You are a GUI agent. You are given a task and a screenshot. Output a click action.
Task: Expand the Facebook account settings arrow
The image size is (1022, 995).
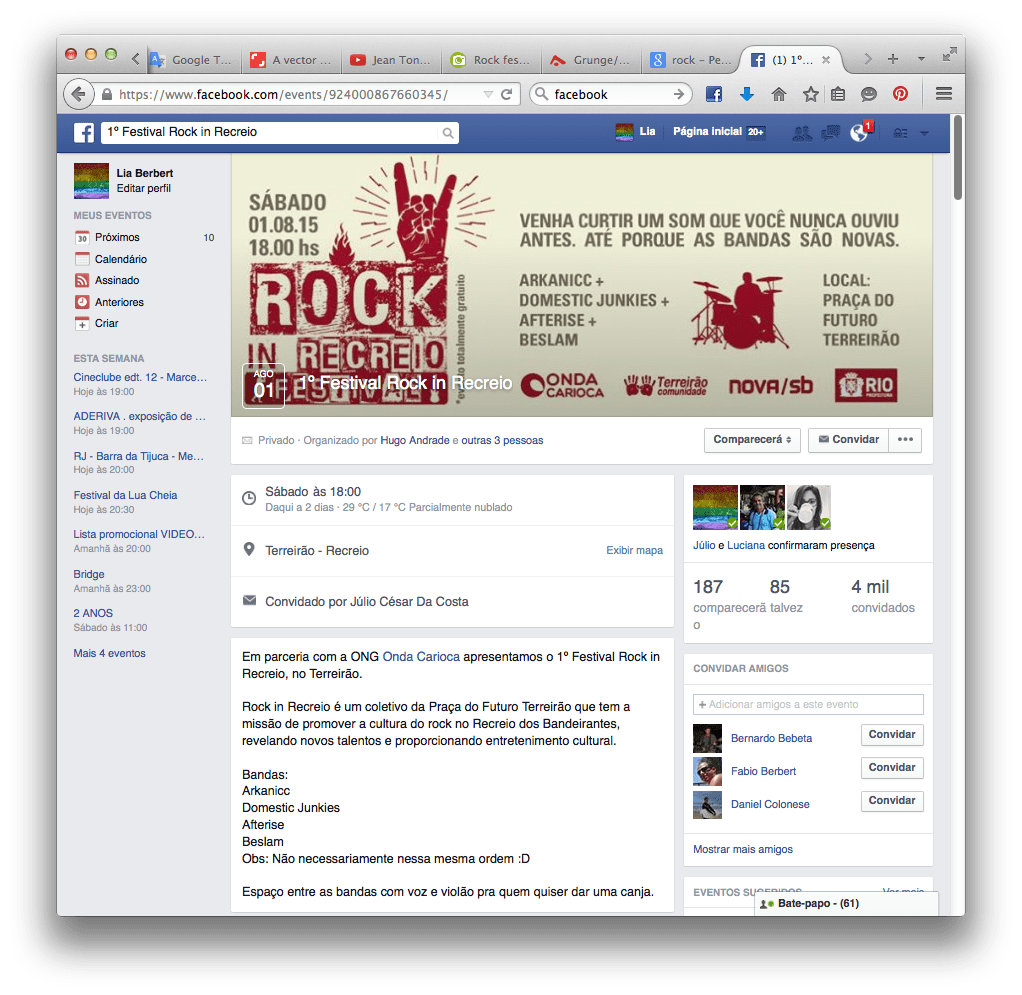click(924, 133)
